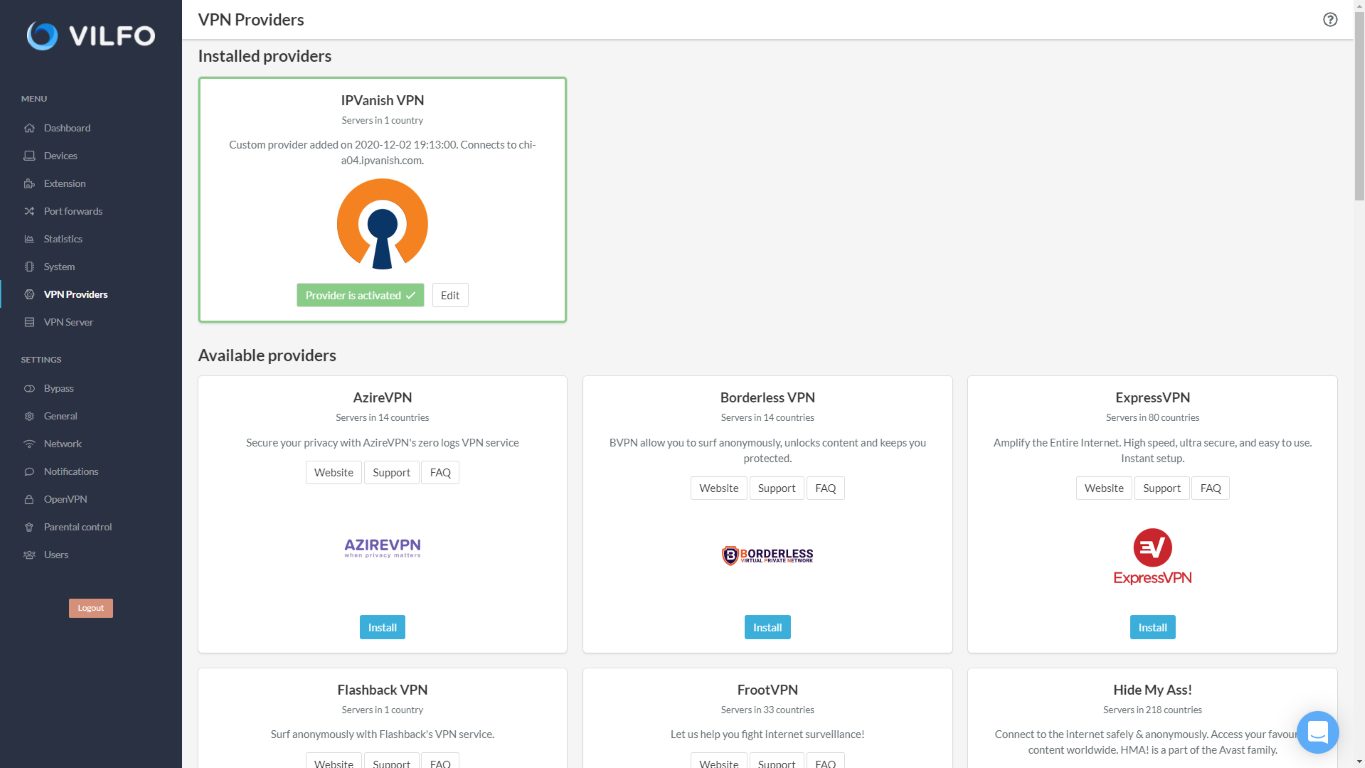Click the Port forwards shuffle icon
This screenshot has height=768, width=1365.
pos(30,212)
